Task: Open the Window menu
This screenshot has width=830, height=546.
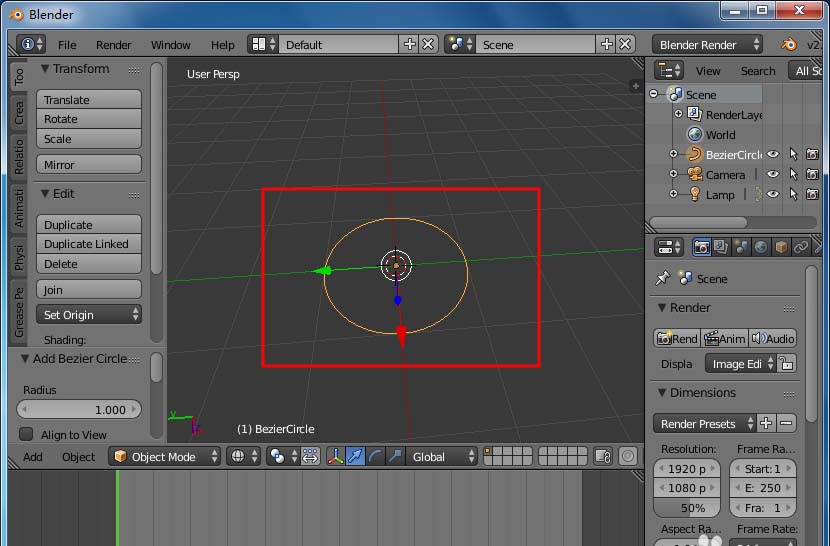Action: tap(170, 45)
